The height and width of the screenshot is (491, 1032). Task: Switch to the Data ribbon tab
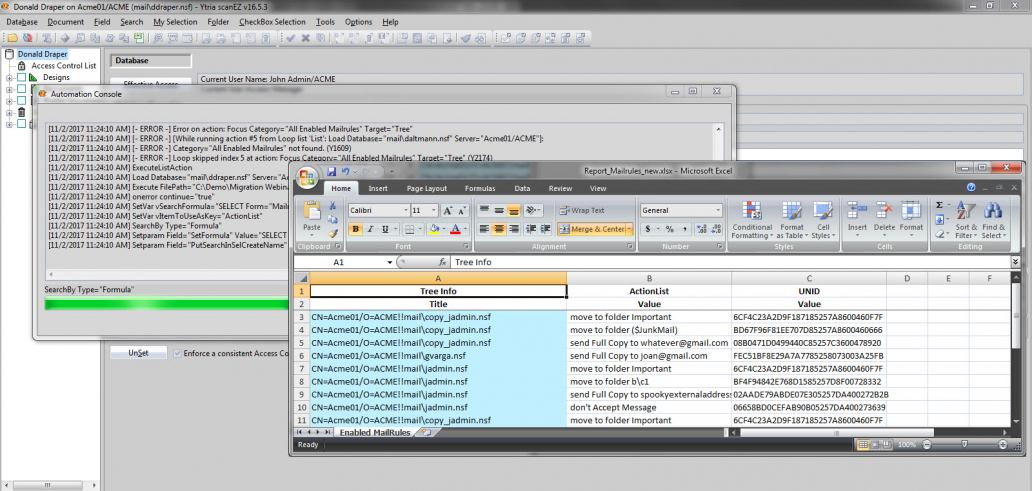(x=522, y=188)
